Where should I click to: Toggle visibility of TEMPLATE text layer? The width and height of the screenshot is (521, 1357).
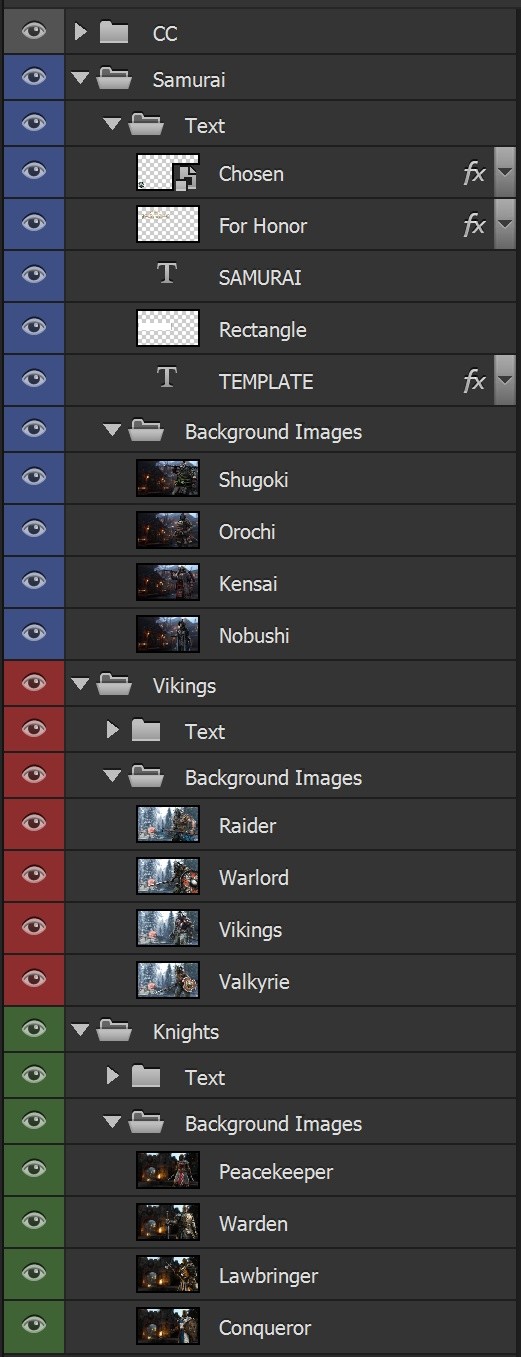pos(34,380)
